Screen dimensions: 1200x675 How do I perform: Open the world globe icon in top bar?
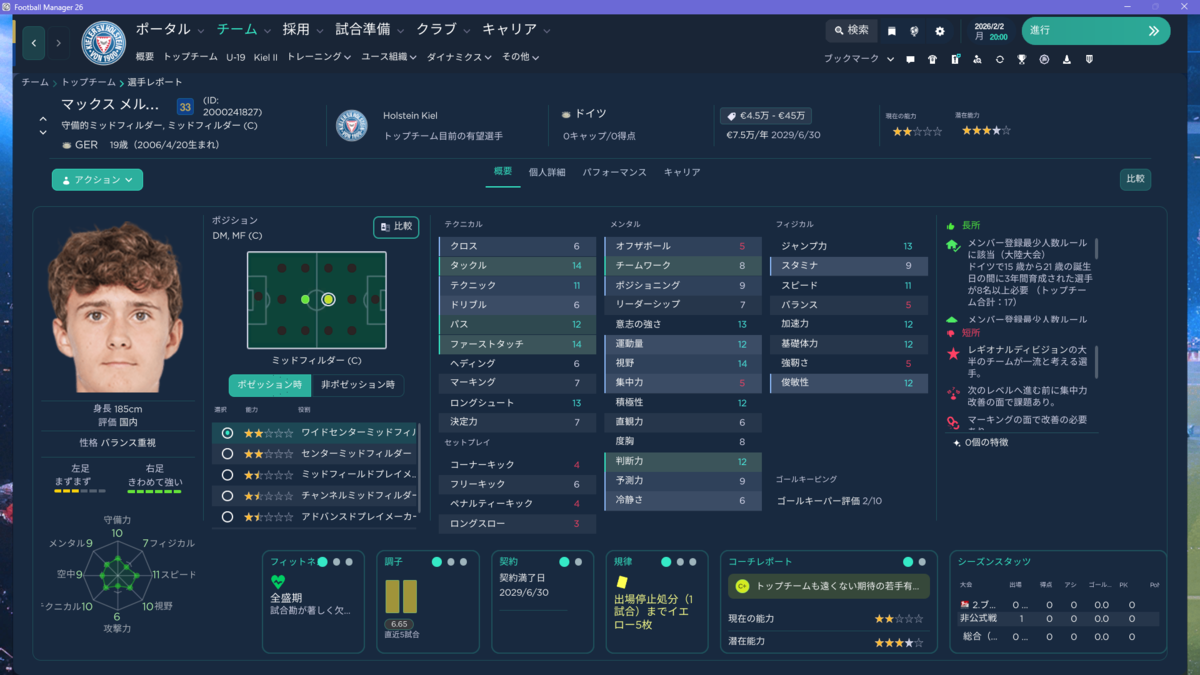(x=915, y=31)
